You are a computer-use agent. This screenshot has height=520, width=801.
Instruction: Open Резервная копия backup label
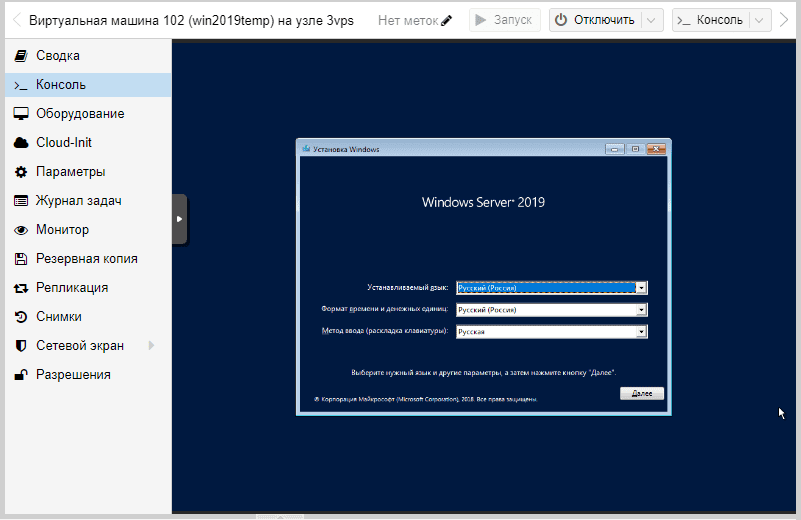point(87,259)
